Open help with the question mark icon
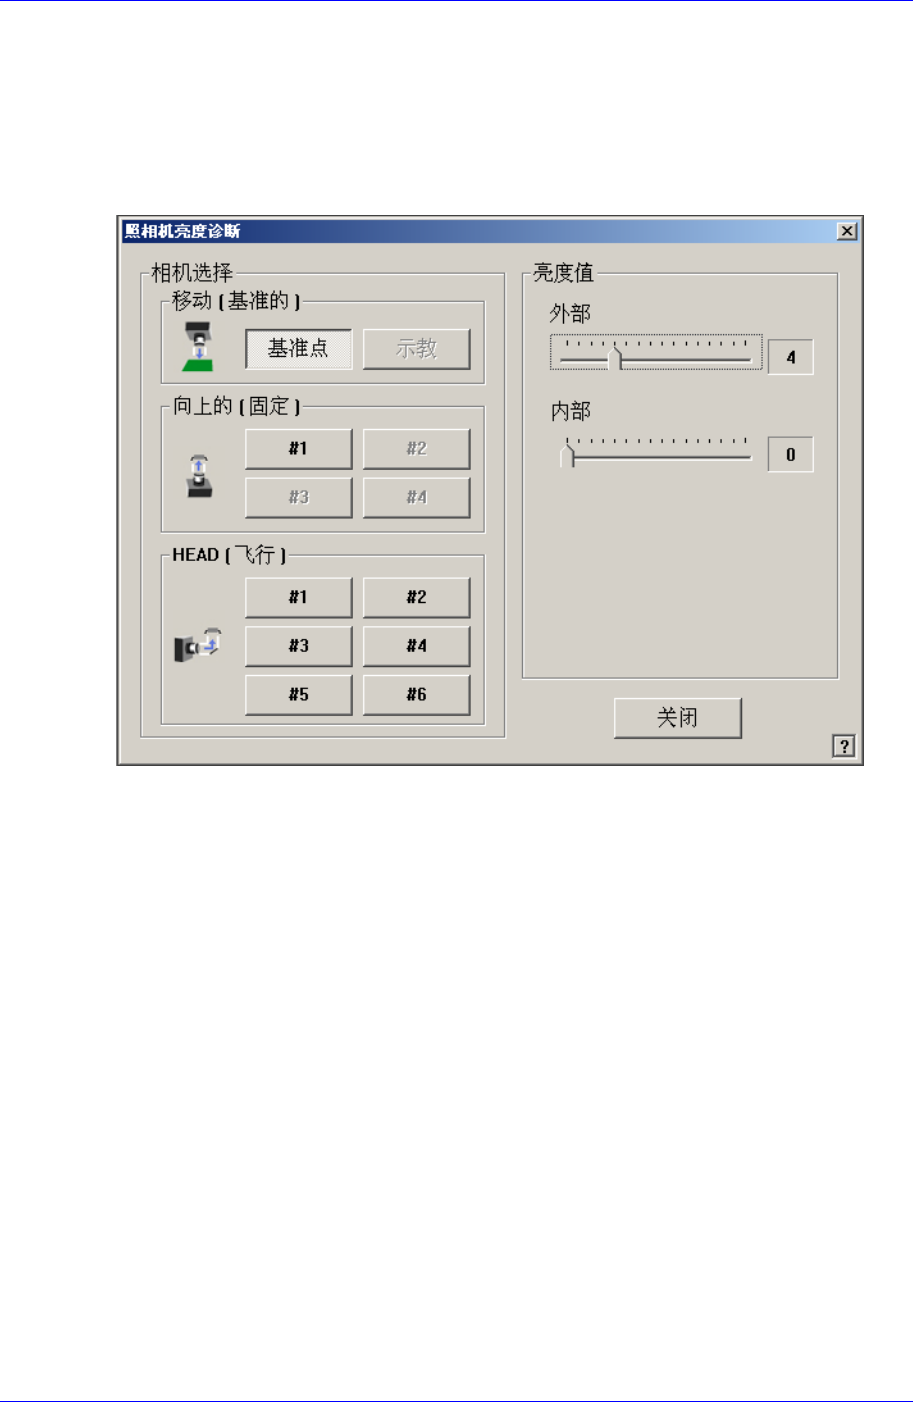 pyautogui.click(x=844, y=746)
